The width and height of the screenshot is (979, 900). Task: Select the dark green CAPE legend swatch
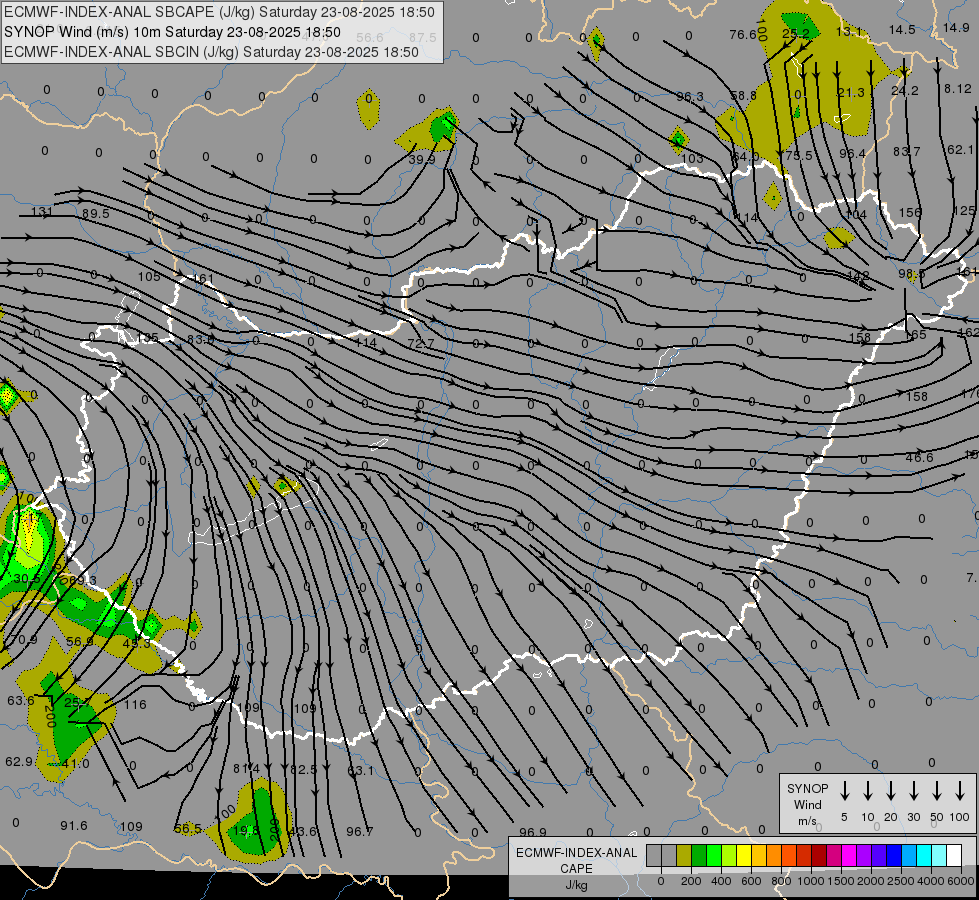point(699,856)
